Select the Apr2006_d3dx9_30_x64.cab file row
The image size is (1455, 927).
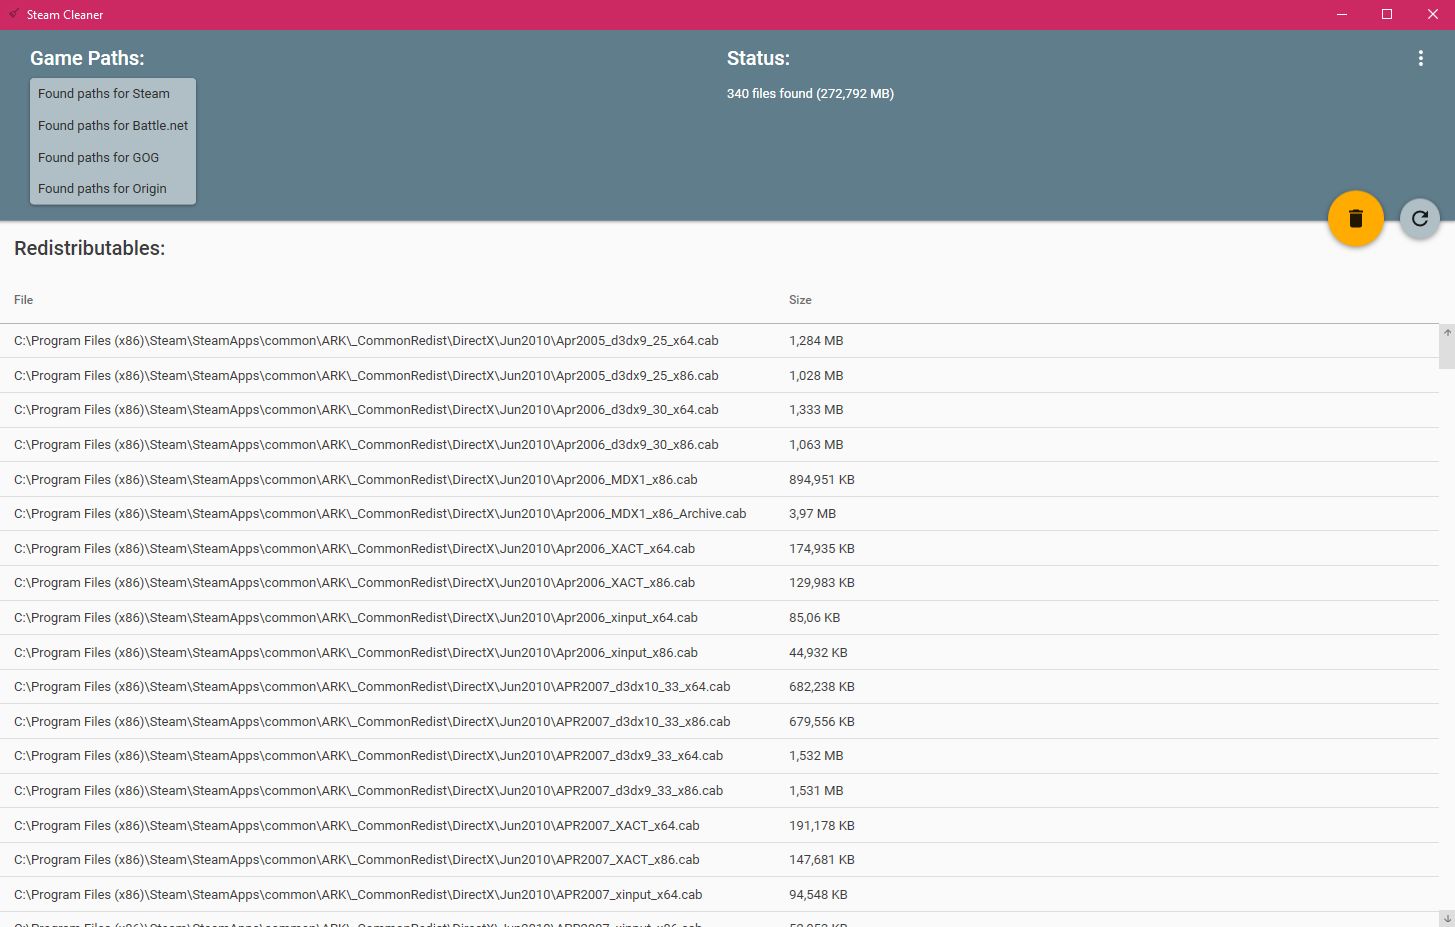(719, 410)
